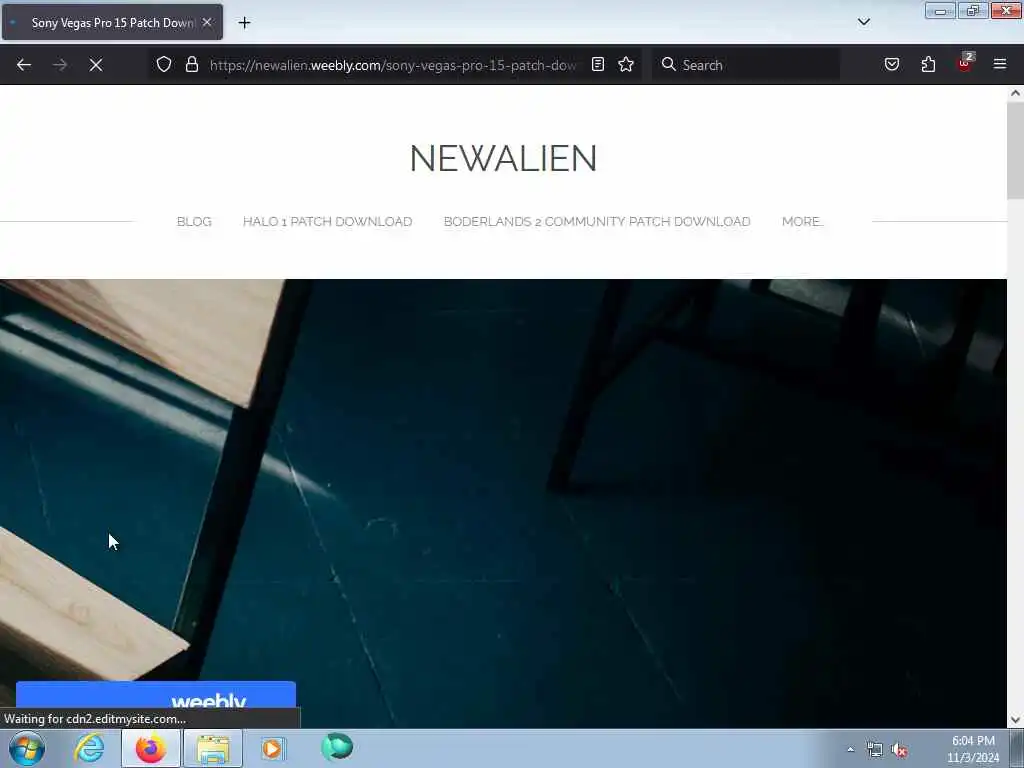
Task: Open a new tab with plus button
Action: click(x=244, y=23)
